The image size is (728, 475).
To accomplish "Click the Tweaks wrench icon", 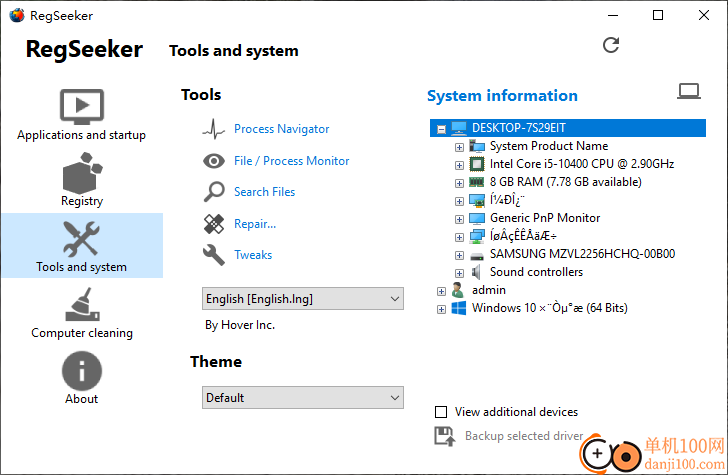I will (214, 255).
